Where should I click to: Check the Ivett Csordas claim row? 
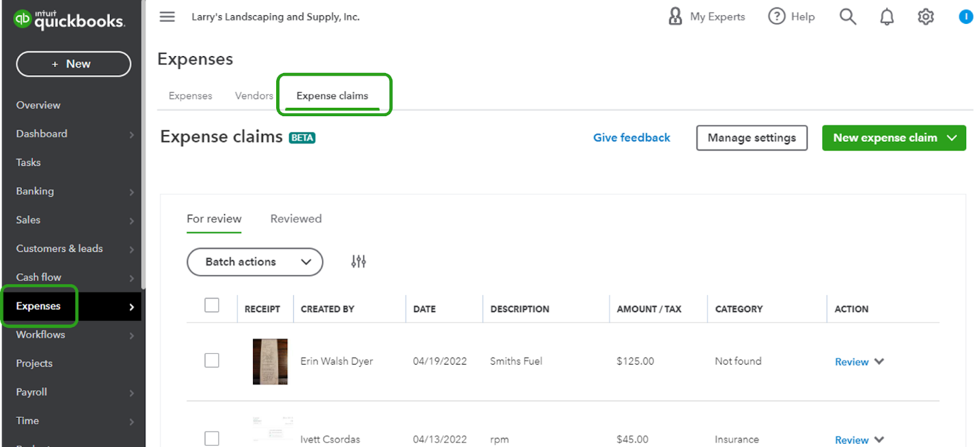[x=212, y=438]
